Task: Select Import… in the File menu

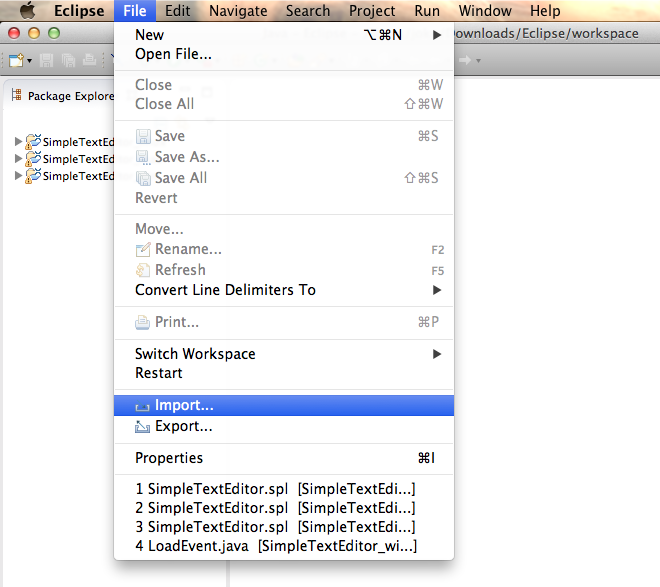Action: point(284,405)
